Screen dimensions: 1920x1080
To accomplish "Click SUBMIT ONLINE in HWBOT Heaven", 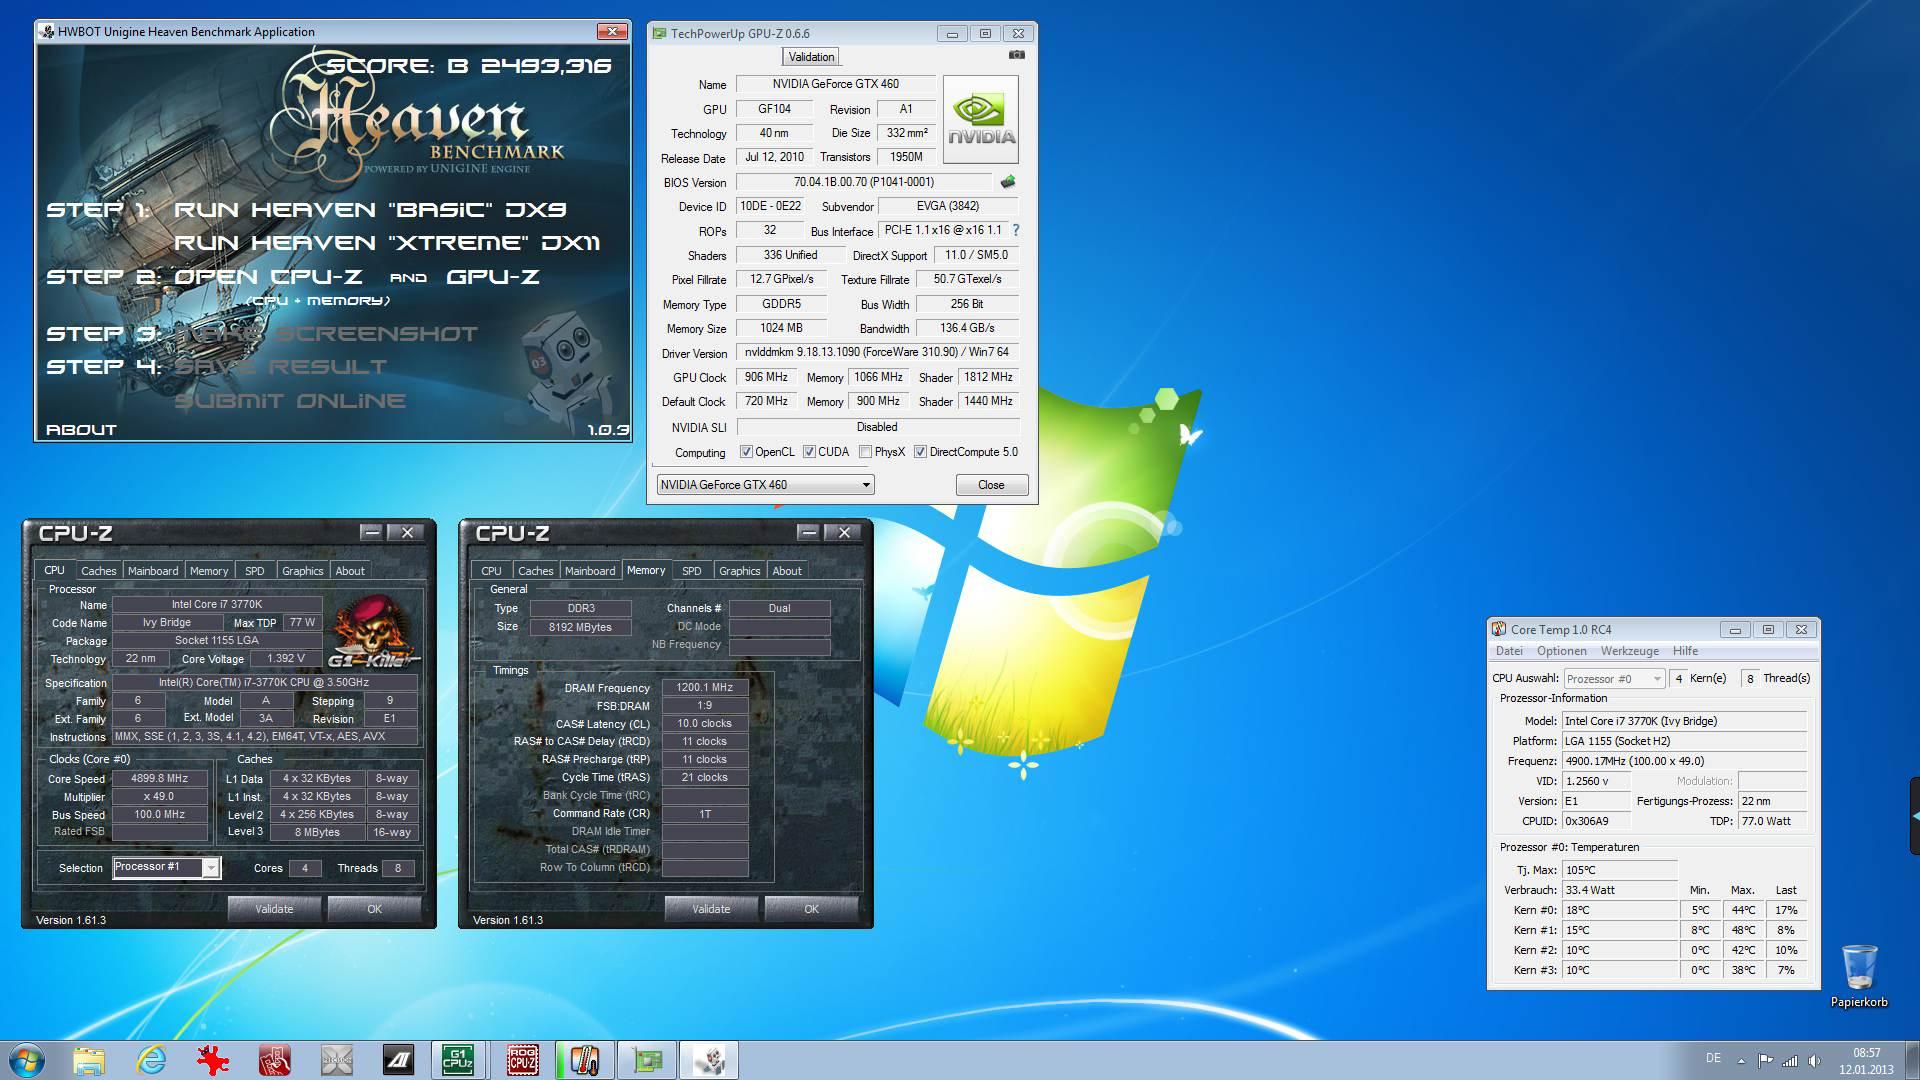I will [x=290, y=401].
